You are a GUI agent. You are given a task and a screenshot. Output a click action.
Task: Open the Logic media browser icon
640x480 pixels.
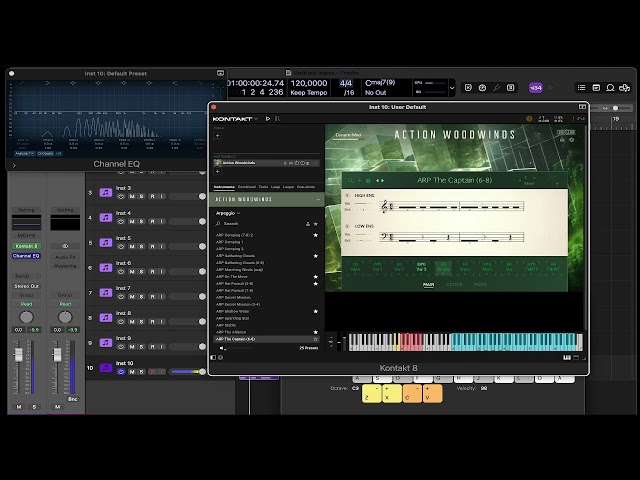pyautogui.click(x=624, y=88)
